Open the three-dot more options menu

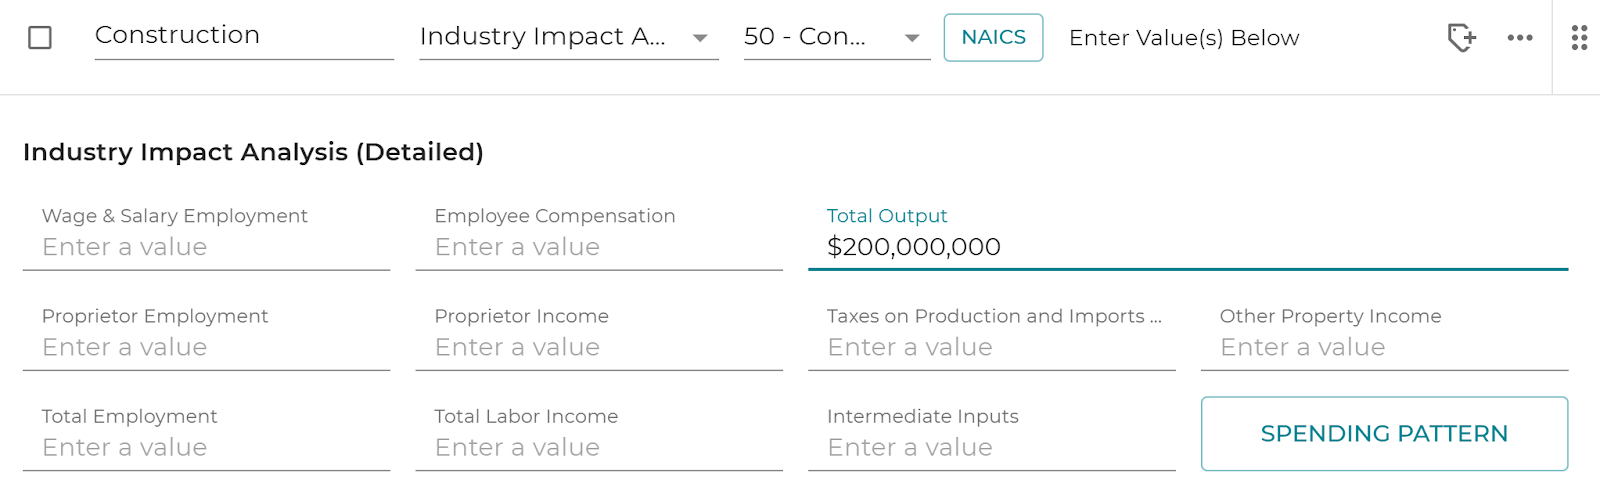1520,38
